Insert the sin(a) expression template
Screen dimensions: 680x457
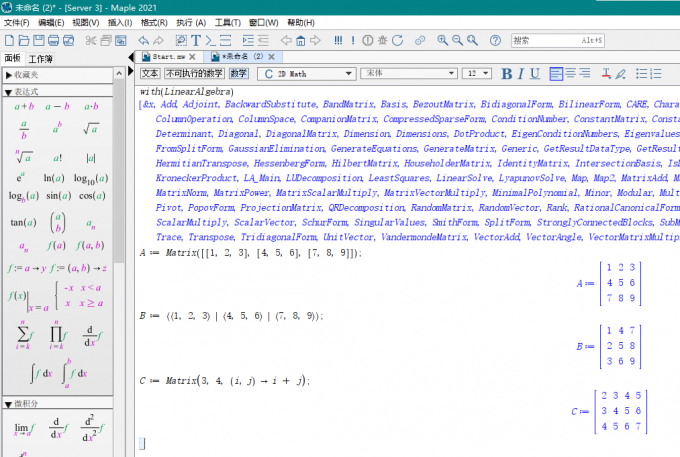pyautogui.click(x=59, y=196)
